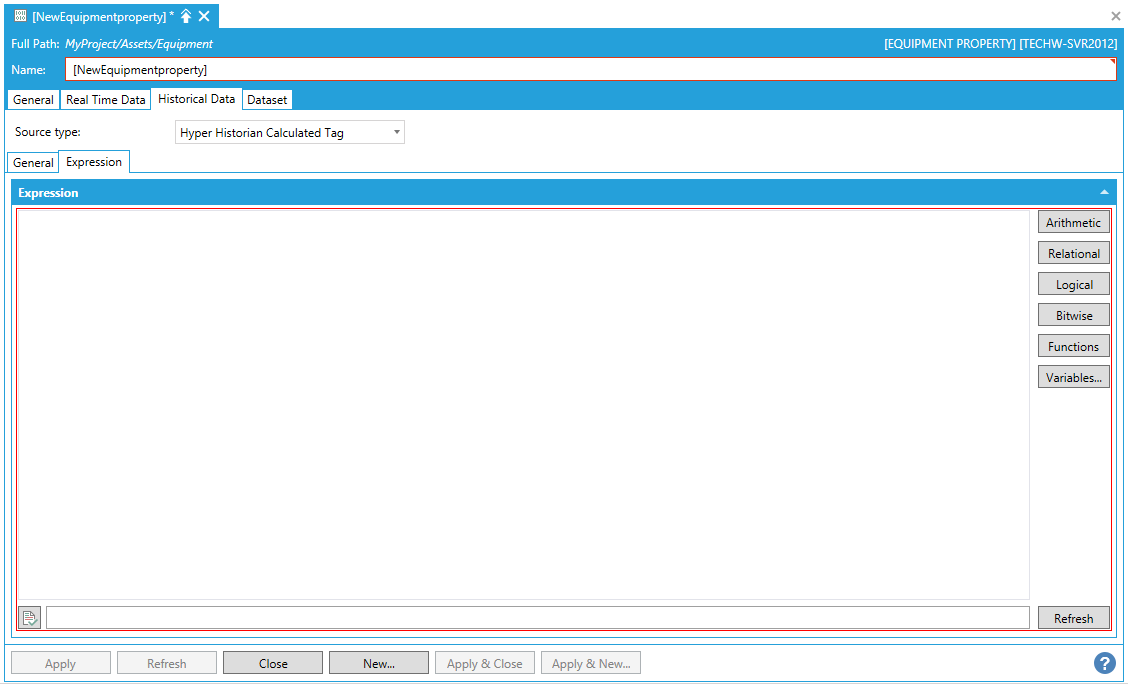Click the validate expression document icon
This screenshot has width=1128, height=686.
(x=30, y=618)
